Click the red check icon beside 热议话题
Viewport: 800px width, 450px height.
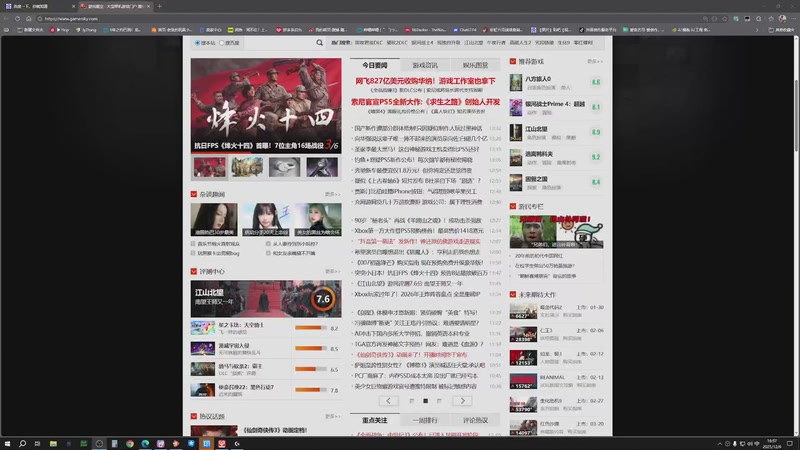tap(194, 416)
